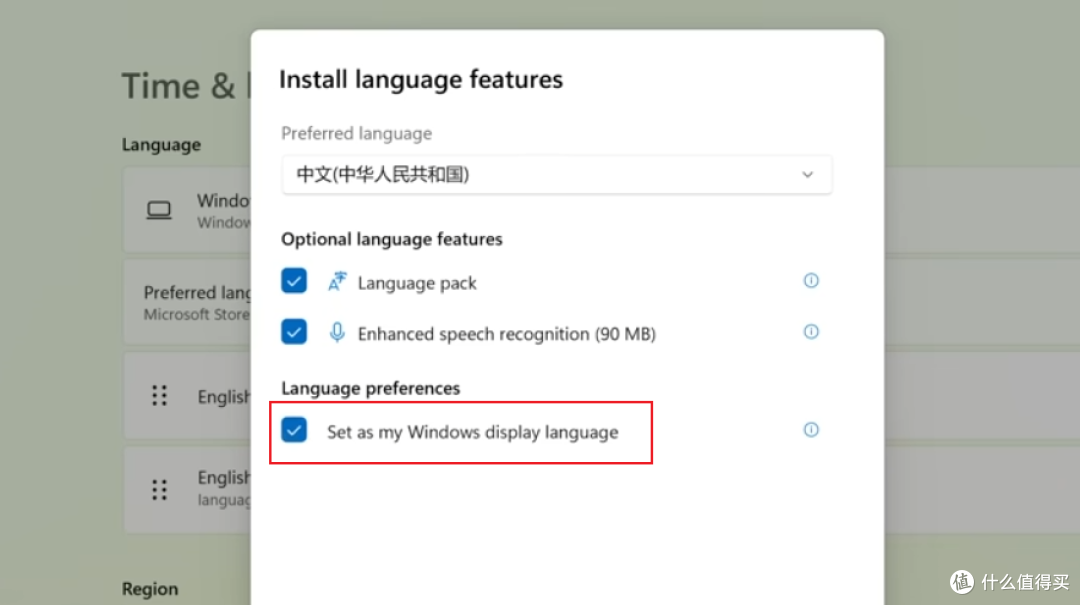Click the Enhanced speech recognition (90 MB) label
Screen dimensions: 1080x605
click(x=506, y=334)
